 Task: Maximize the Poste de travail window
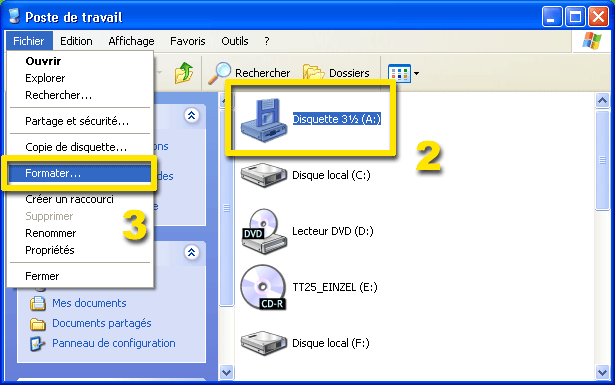pyautogui.click(x=575, y=17)
